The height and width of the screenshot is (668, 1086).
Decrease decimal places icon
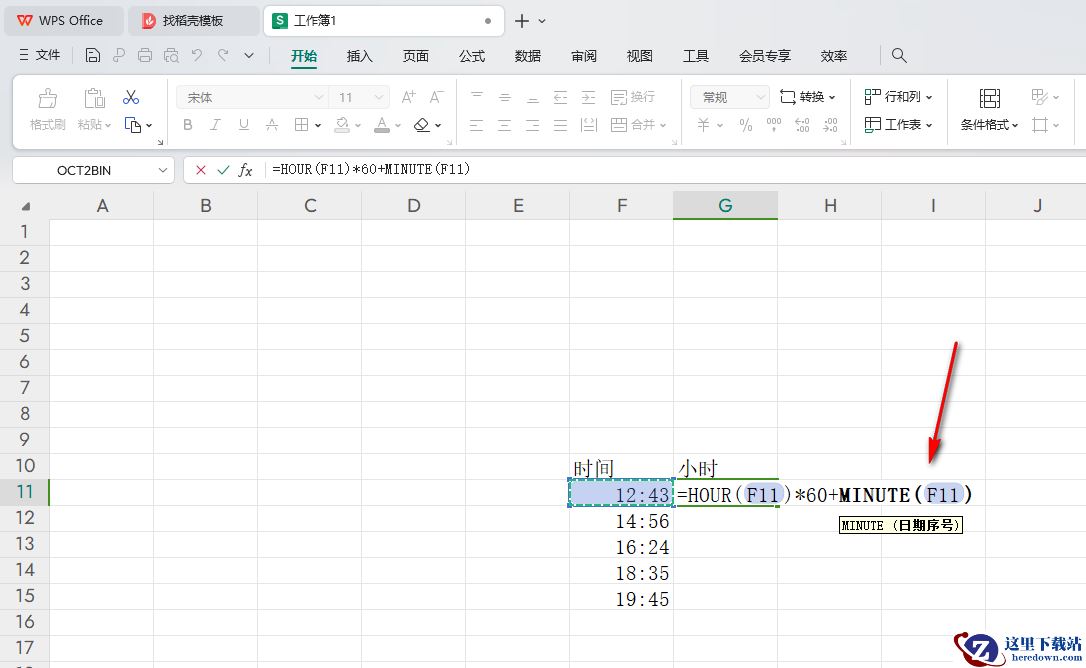coord(830,125)
